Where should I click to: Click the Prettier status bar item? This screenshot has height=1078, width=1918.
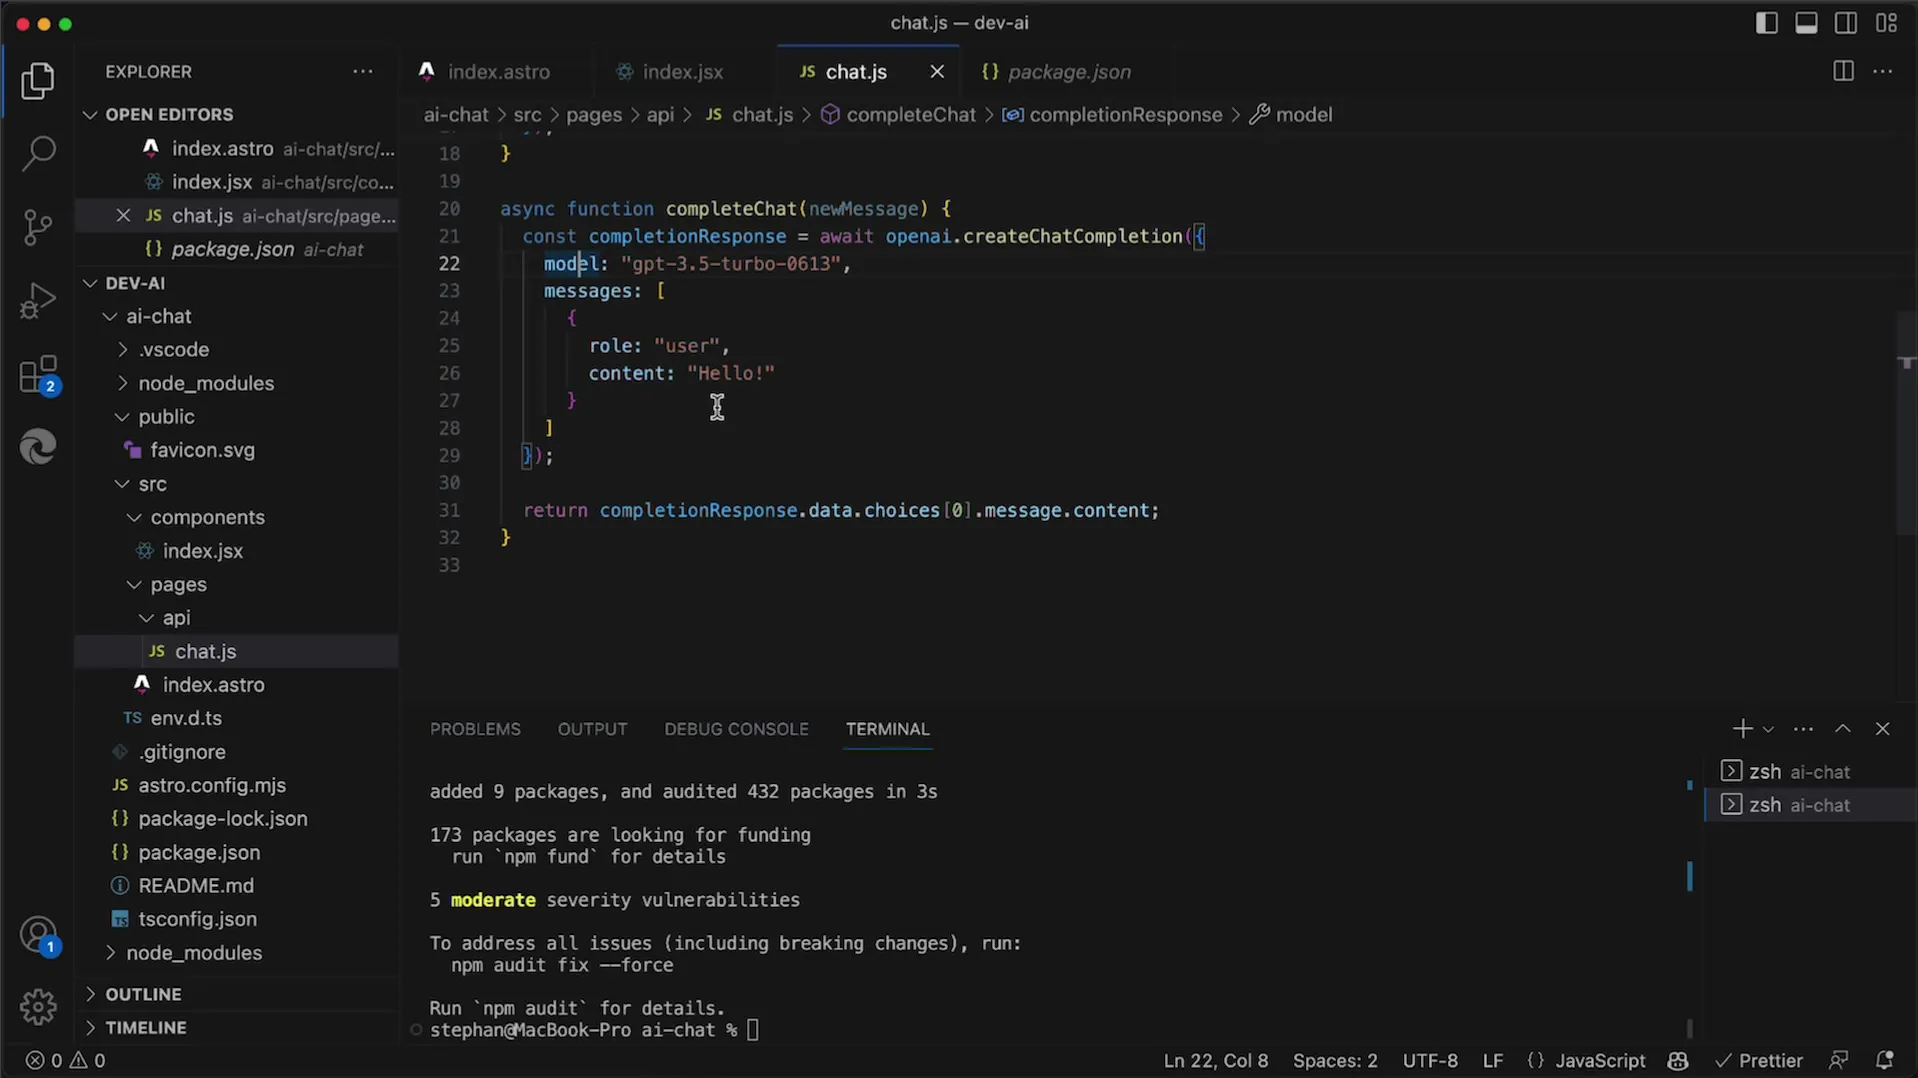coord(1759,1061)
